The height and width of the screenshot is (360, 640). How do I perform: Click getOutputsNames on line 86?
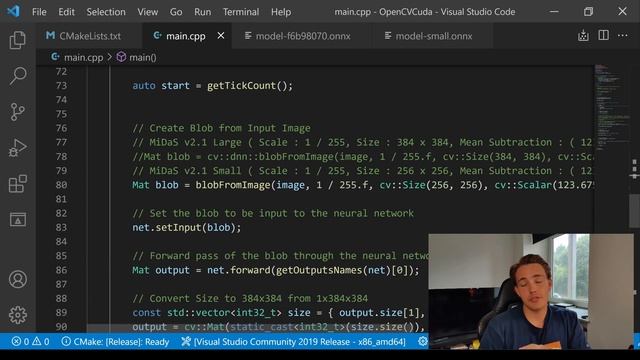(x=320, y=270)
